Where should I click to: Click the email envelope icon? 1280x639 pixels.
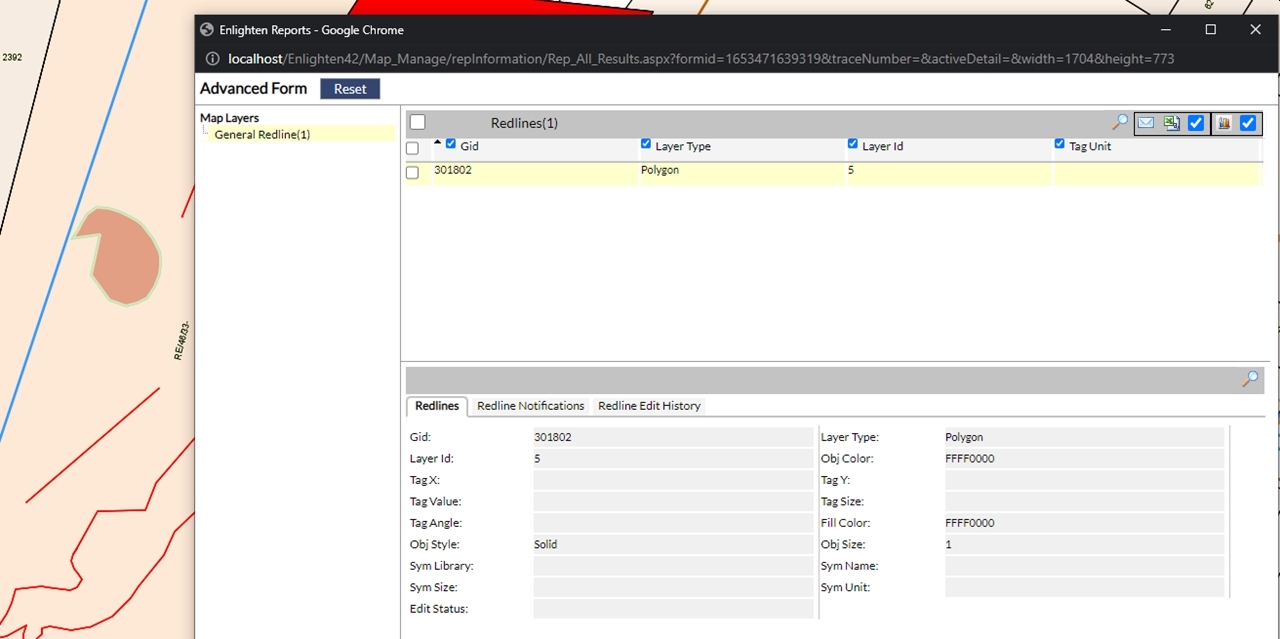1146,123
